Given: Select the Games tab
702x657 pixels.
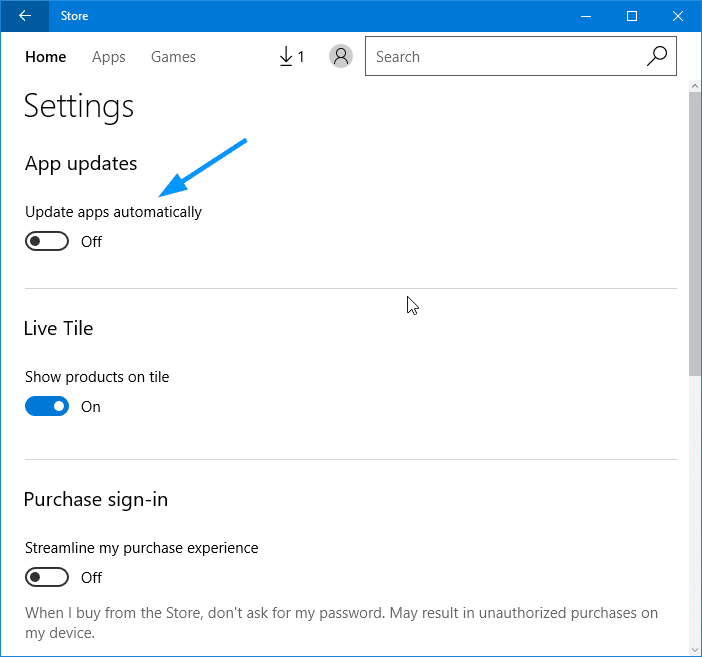Looking at the screenshot, I should [x=173, y=57].
